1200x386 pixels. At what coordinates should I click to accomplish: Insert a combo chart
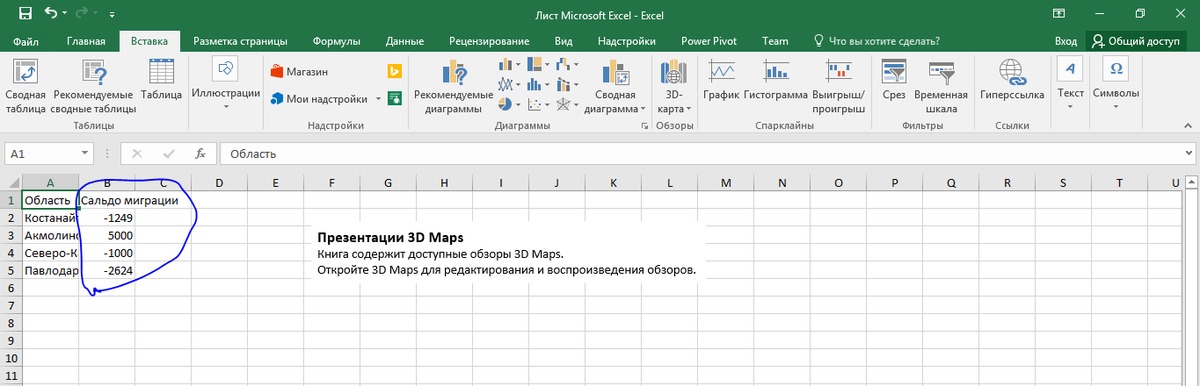[x=567, y=85]
